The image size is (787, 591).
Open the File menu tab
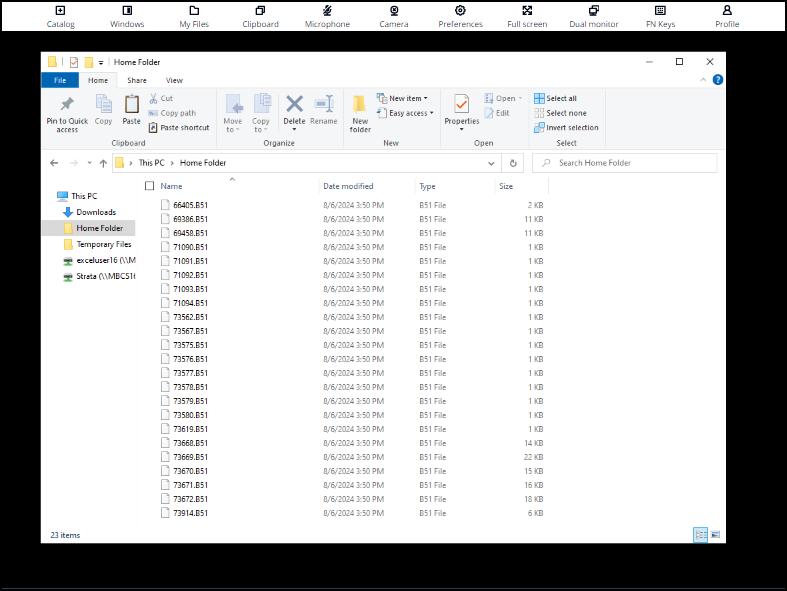[x=60, y=80]
